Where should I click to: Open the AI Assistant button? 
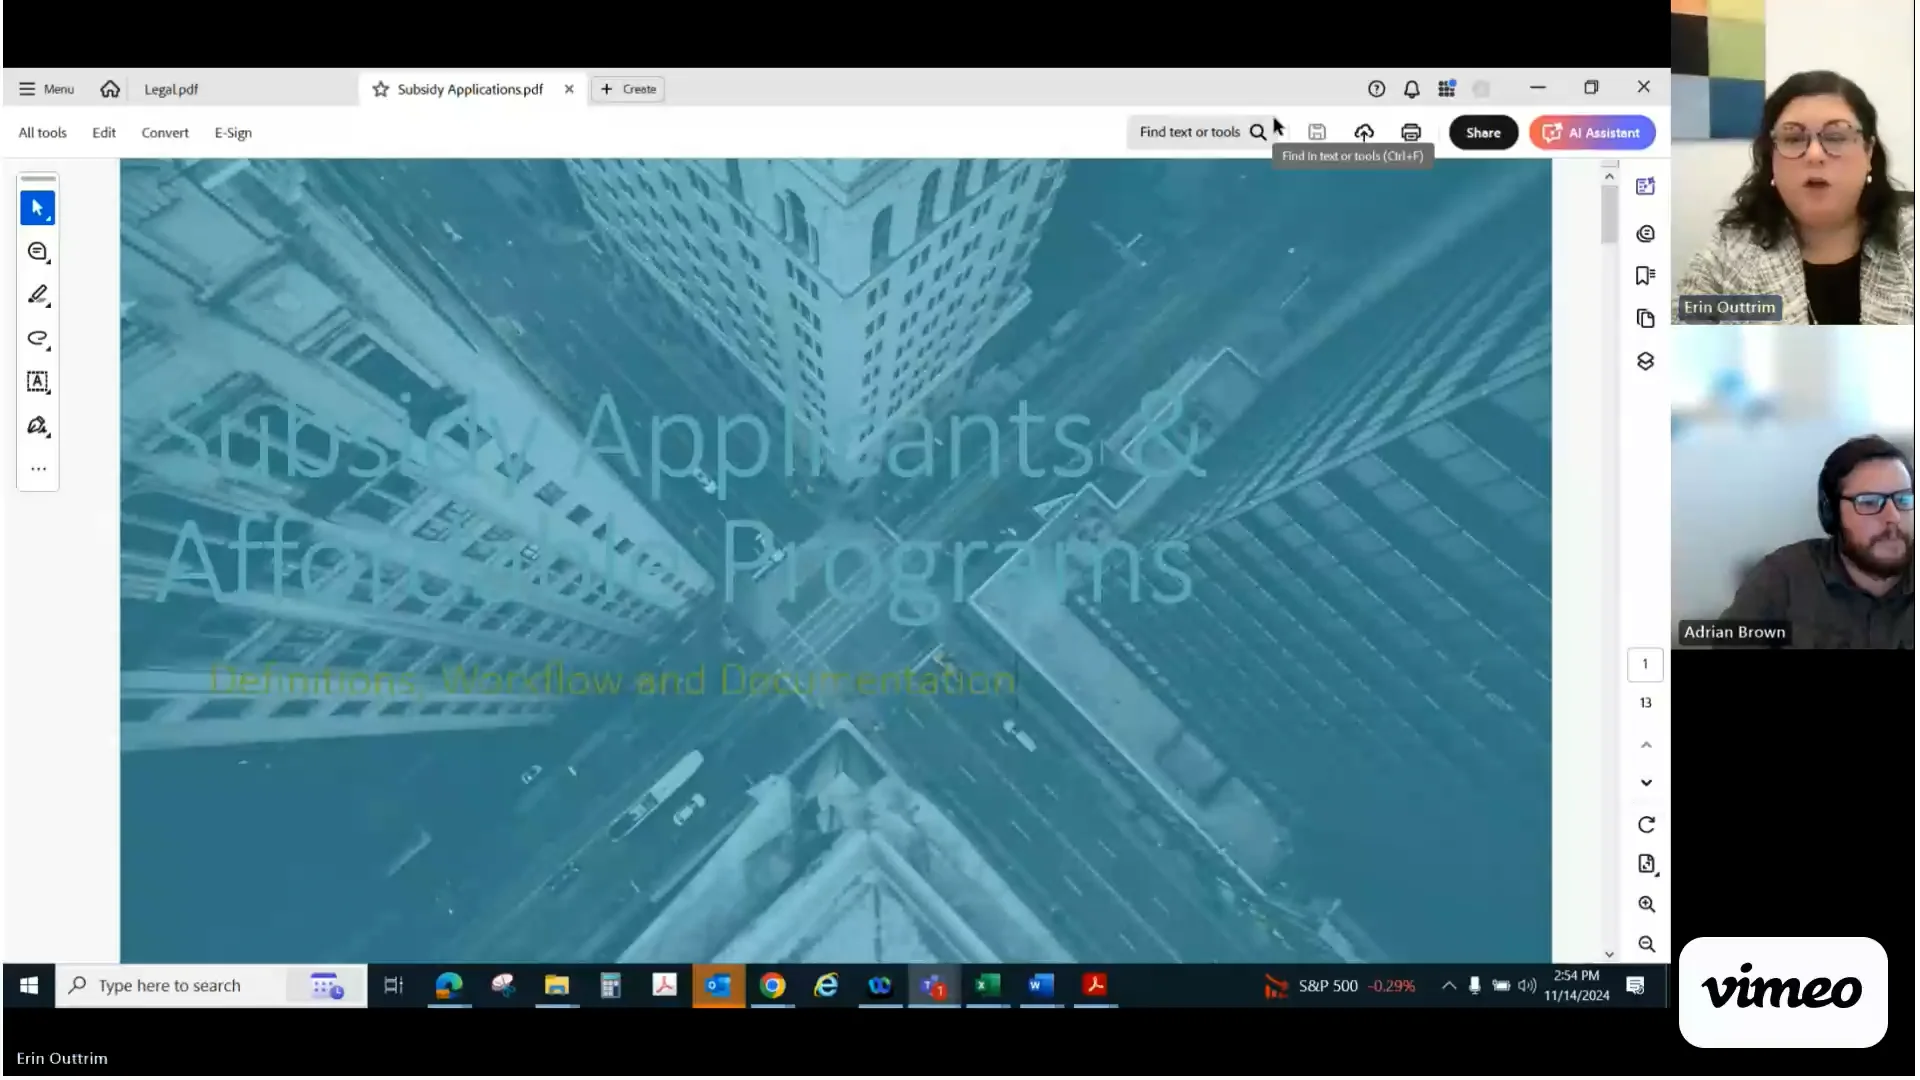(1591, 132)
